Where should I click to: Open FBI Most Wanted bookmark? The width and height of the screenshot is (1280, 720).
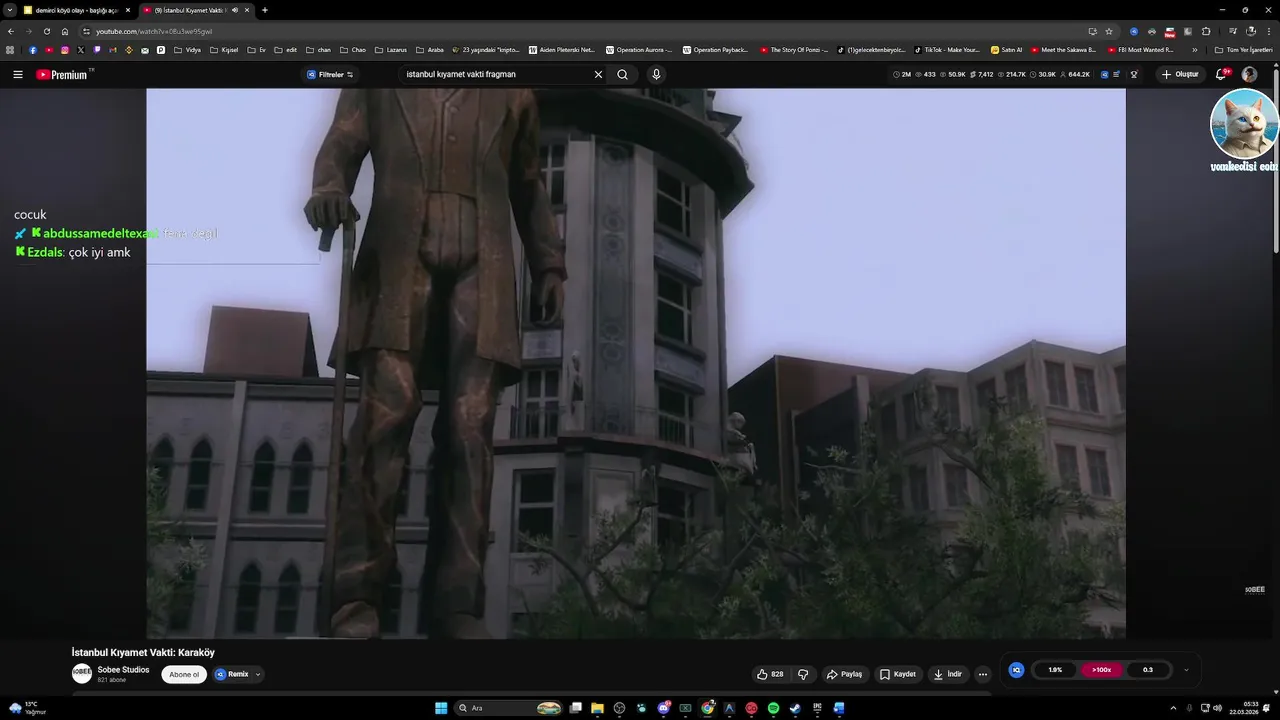click(1140, 50)
